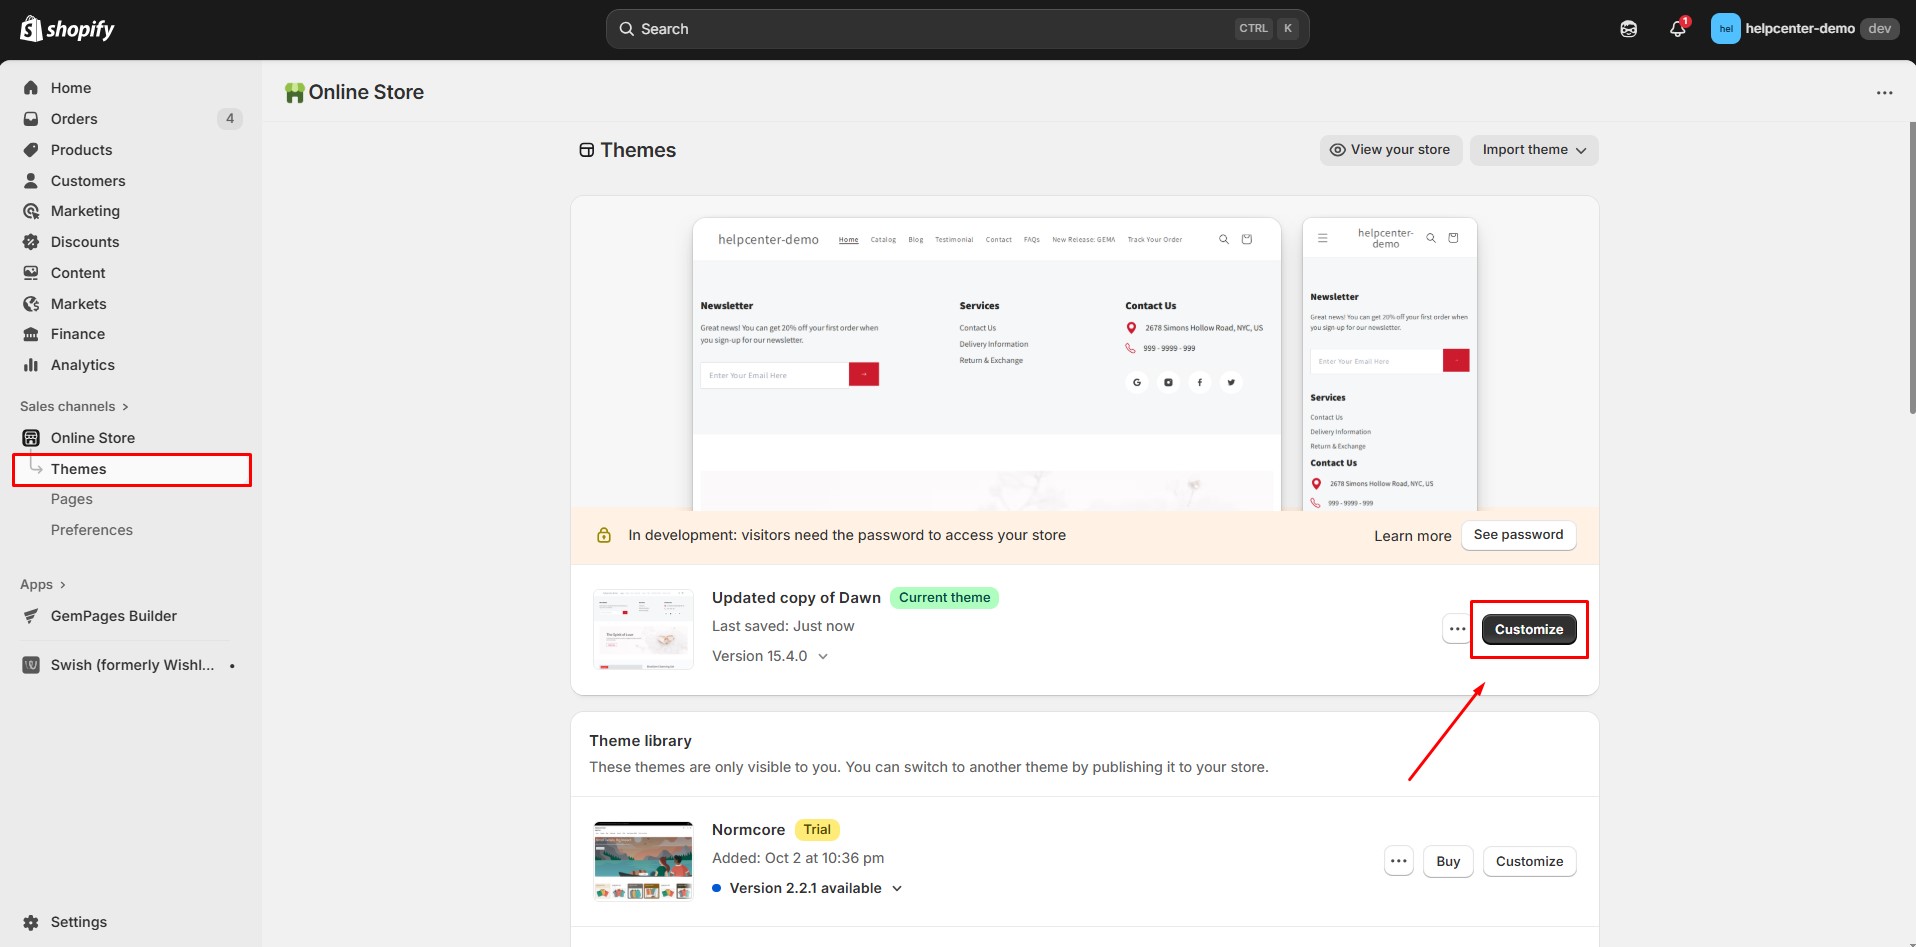Click the Shopify logo
1916x947 pixels.
pos(67,29)
